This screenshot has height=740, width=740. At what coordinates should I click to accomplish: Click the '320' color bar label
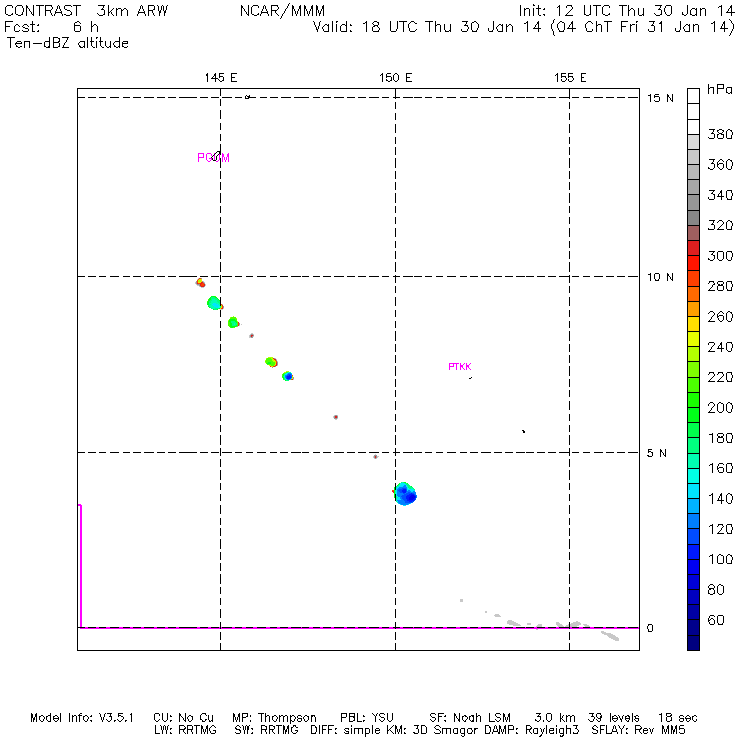coord(720,225)
